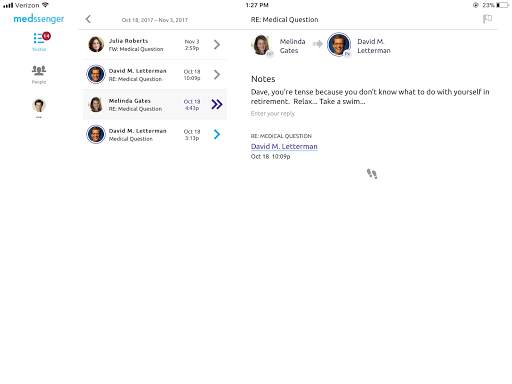This screenshot has width=512, height=384.
Task: Click the Oct 18 4:43p timestamp
Action: (x=192, y=105)
